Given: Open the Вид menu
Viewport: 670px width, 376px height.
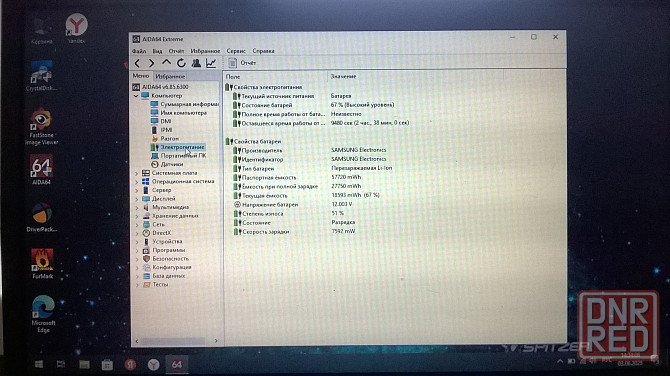Looking at the screenshot, I should click(157, 51).
